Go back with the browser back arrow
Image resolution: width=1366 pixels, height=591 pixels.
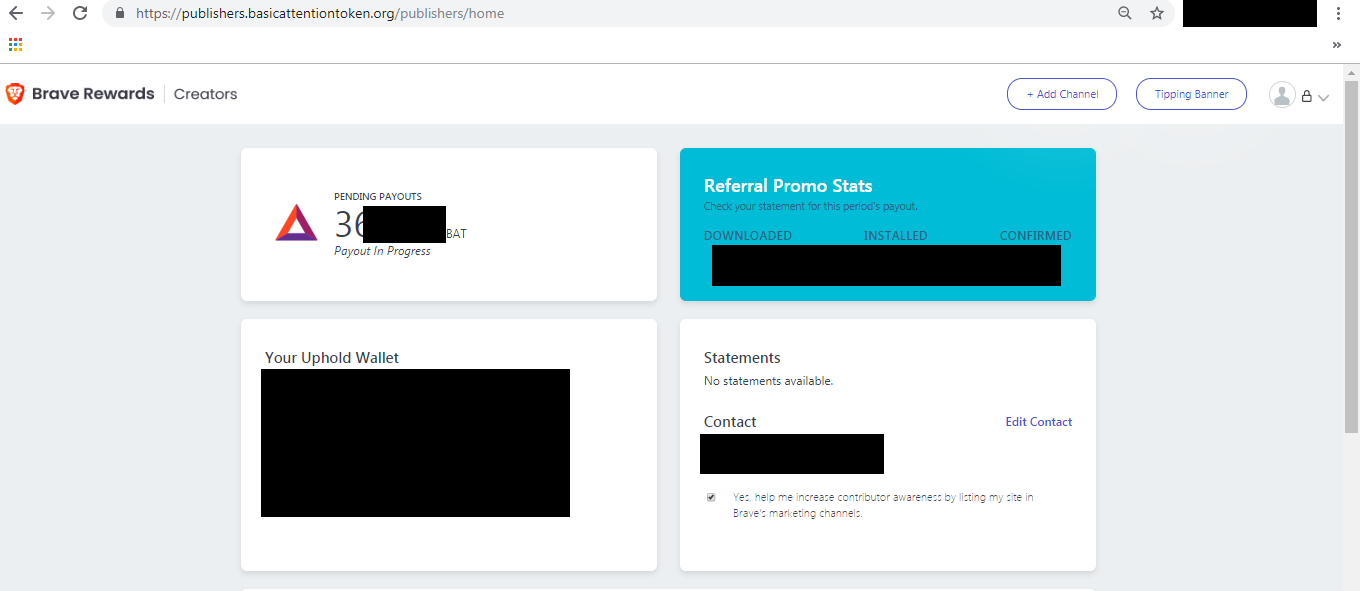16,14
